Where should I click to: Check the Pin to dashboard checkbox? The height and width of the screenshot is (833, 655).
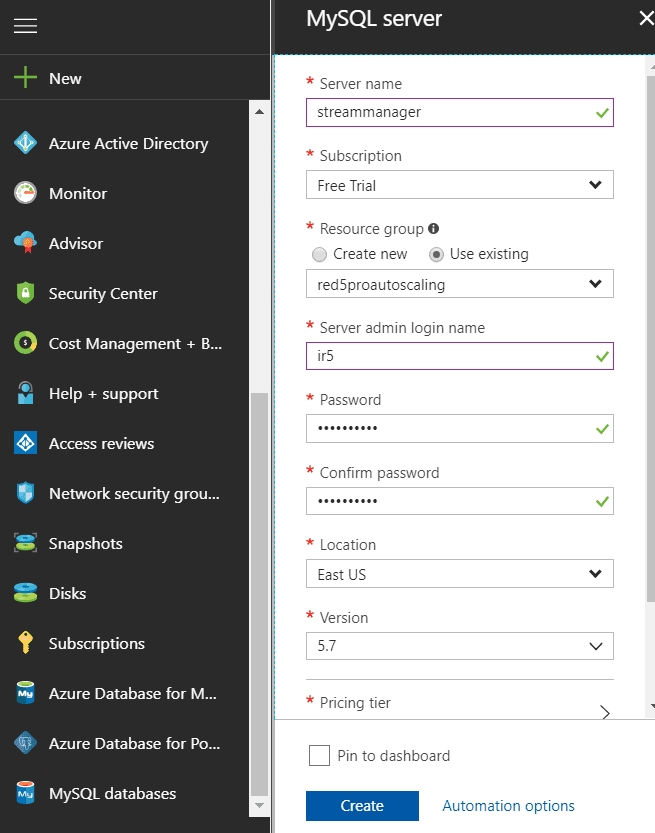pyautogui.click(x=319, y=755)
